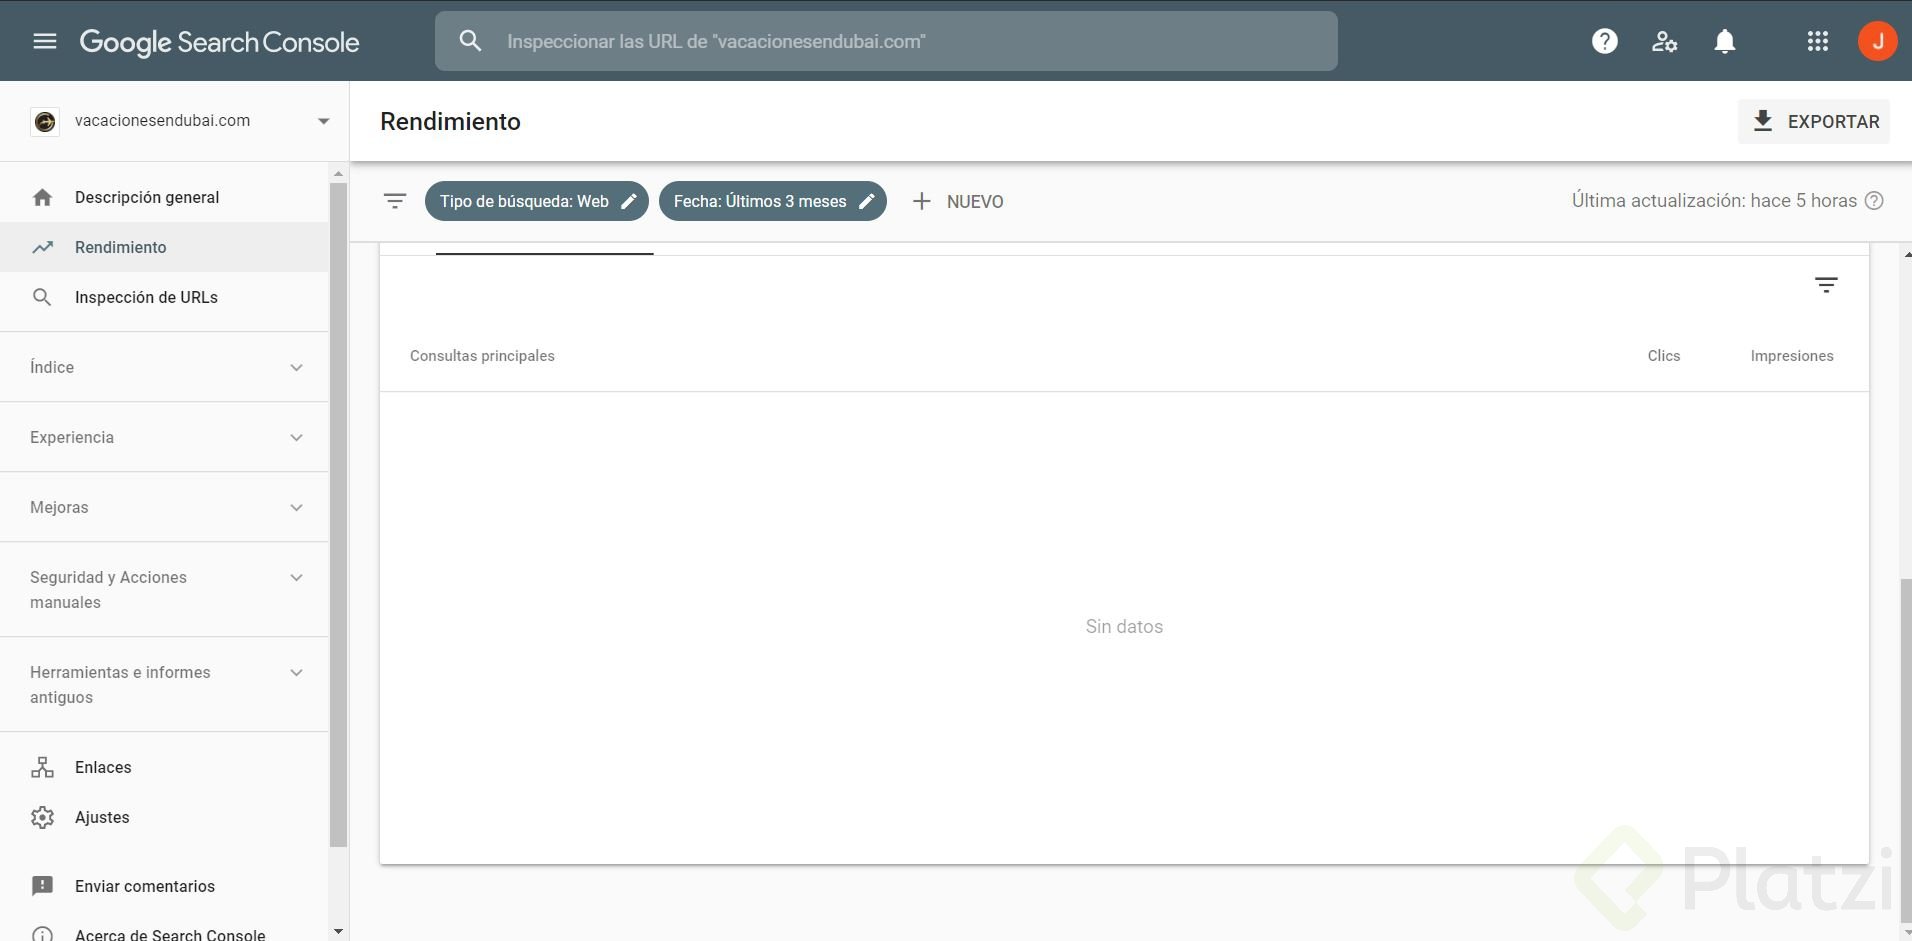
Task: Sort by the Impresiones column header
Action: pos(1792,356)
